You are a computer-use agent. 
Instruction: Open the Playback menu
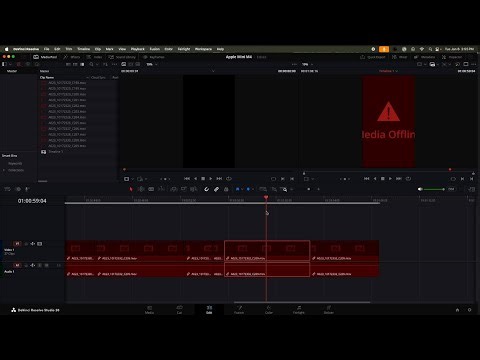click(138, 49)
